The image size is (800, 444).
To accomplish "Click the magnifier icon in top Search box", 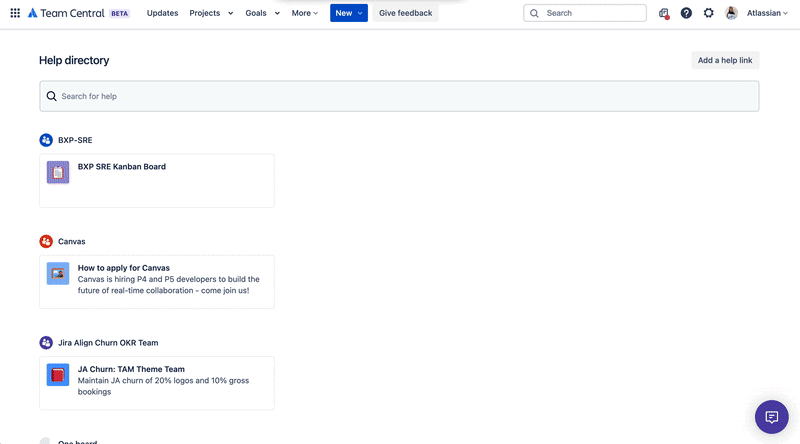I will click(534, 13).
